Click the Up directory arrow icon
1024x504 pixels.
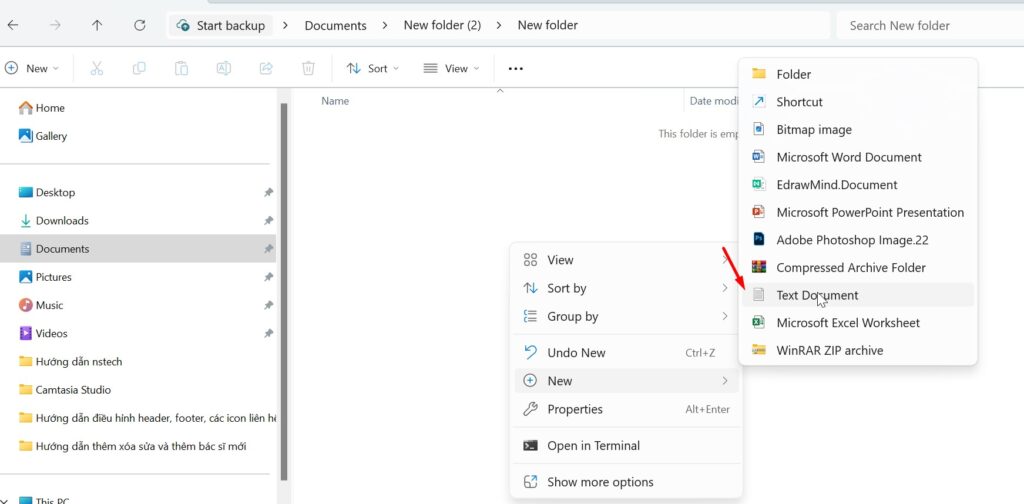[x=97, y=25]
